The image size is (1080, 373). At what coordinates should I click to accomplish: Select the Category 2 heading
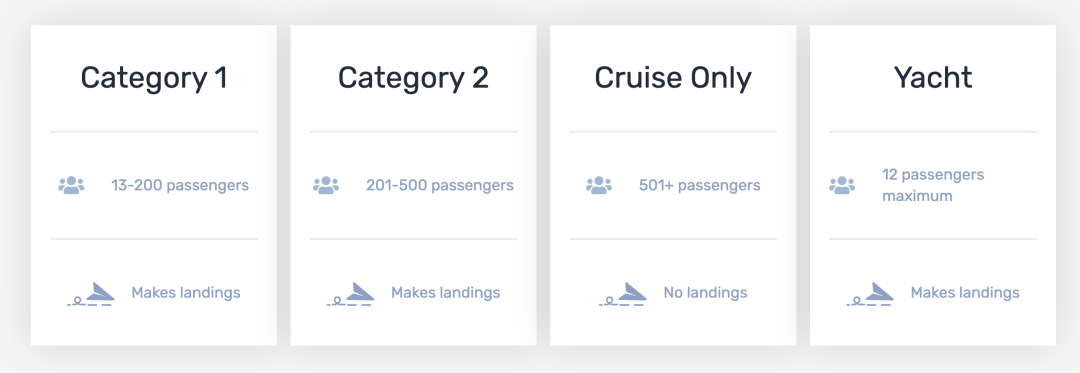coord(413,78)
